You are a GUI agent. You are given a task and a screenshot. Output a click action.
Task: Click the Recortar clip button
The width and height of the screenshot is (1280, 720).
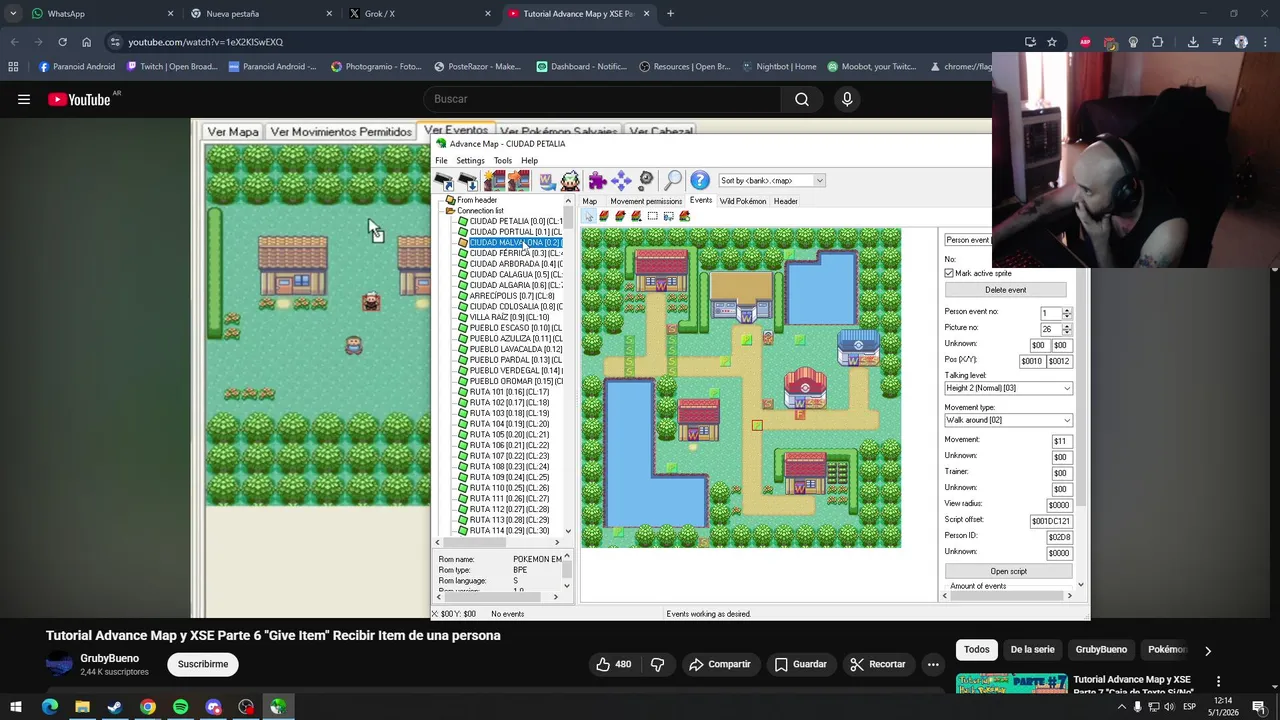pos(877,664)
